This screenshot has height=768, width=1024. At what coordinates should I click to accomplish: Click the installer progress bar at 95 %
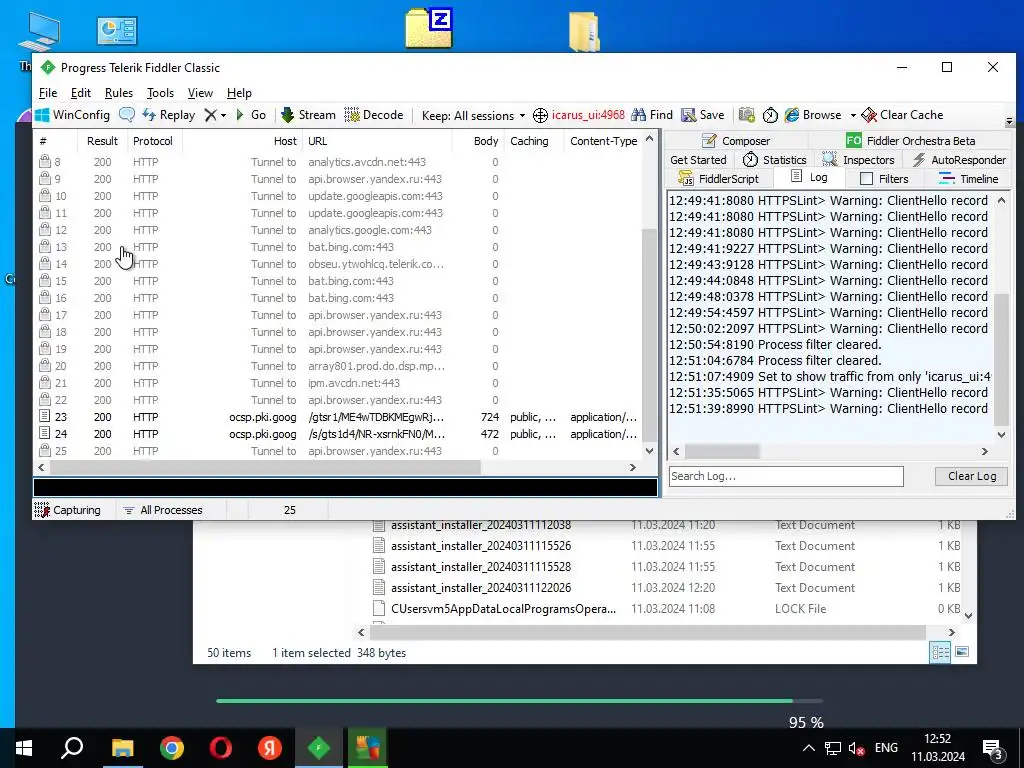click(x=519, y=701)
